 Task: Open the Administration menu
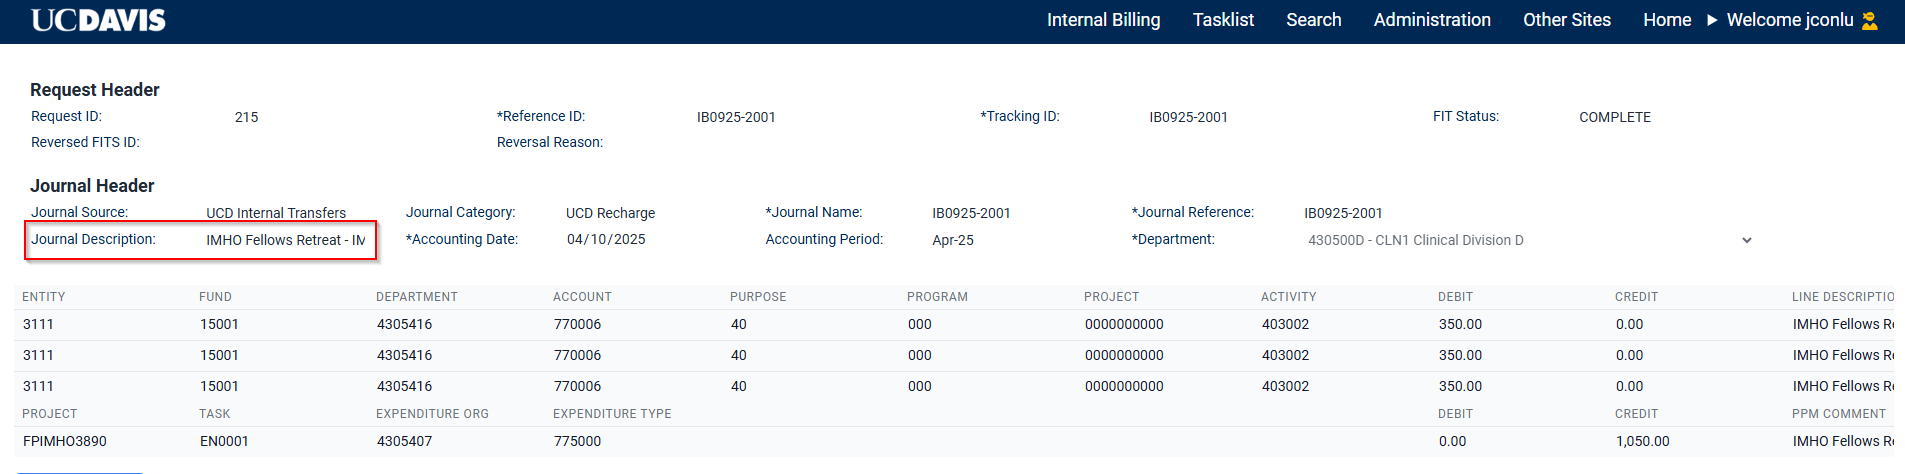coord(1431,20)
